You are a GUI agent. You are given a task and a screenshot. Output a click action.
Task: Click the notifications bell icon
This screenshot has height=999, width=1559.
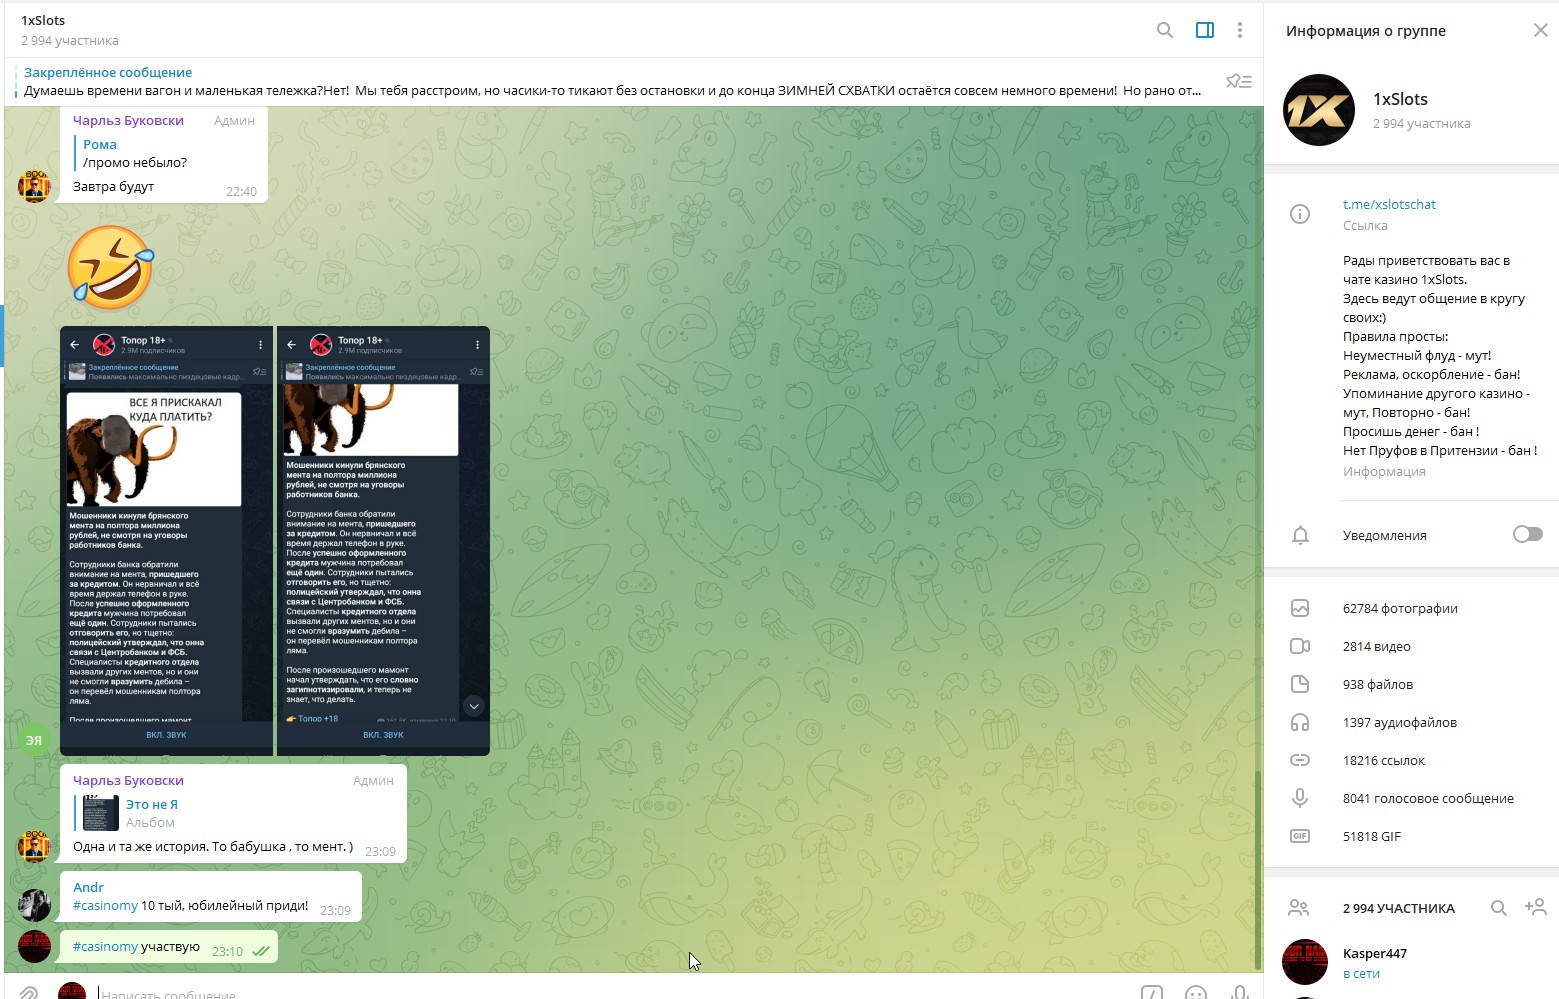[x=1300, y=535]
